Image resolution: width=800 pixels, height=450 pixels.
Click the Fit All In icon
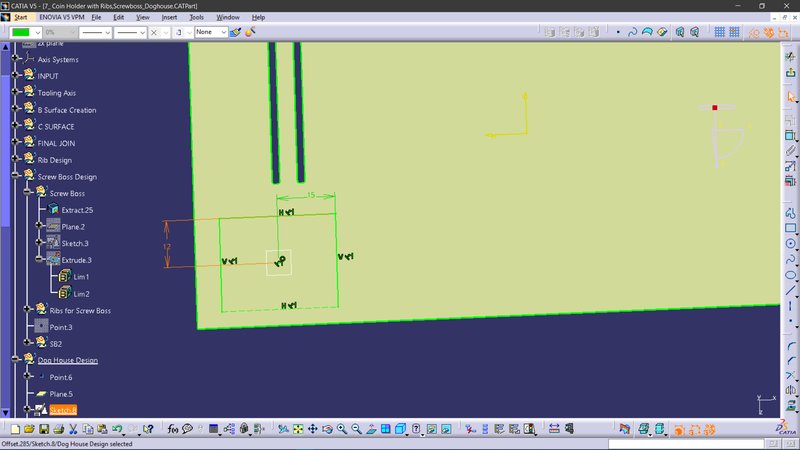(298, 429)
